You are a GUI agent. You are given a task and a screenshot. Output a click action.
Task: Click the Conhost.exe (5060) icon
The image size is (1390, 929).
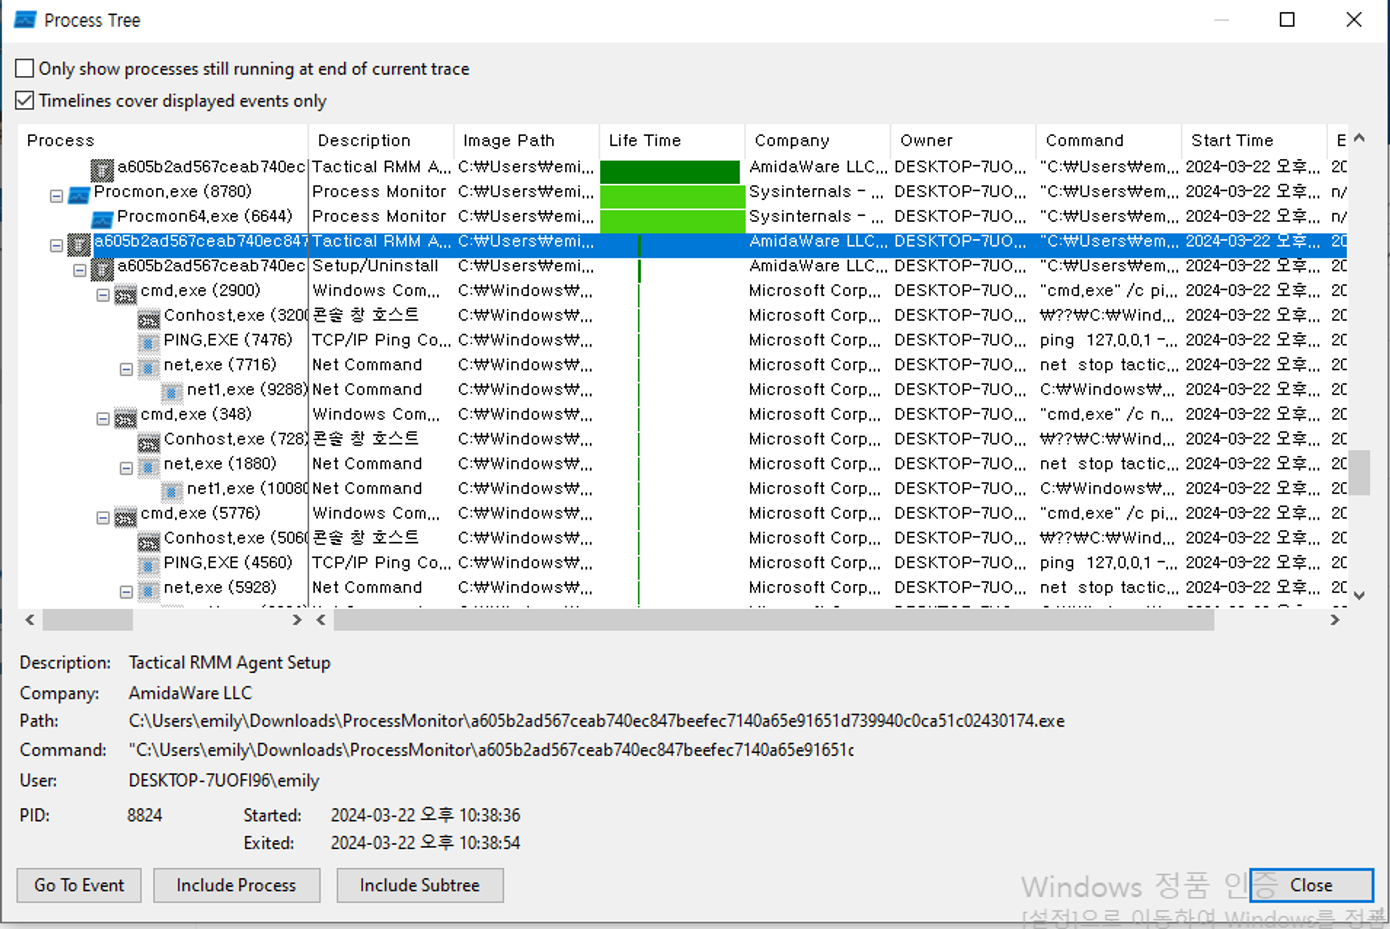(x=148, y=541)
